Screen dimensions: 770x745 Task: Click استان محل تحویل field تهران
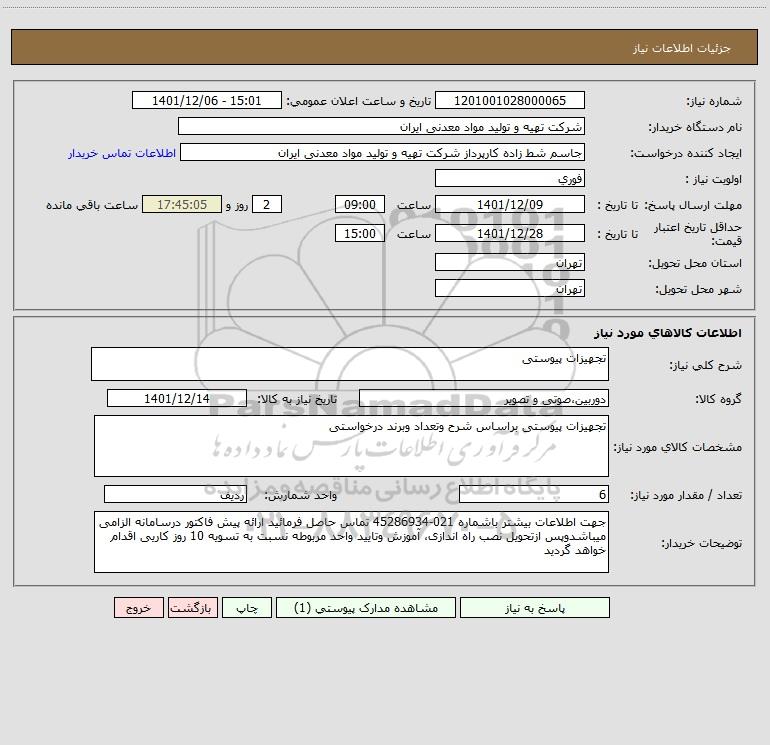[x=510, y=262]
